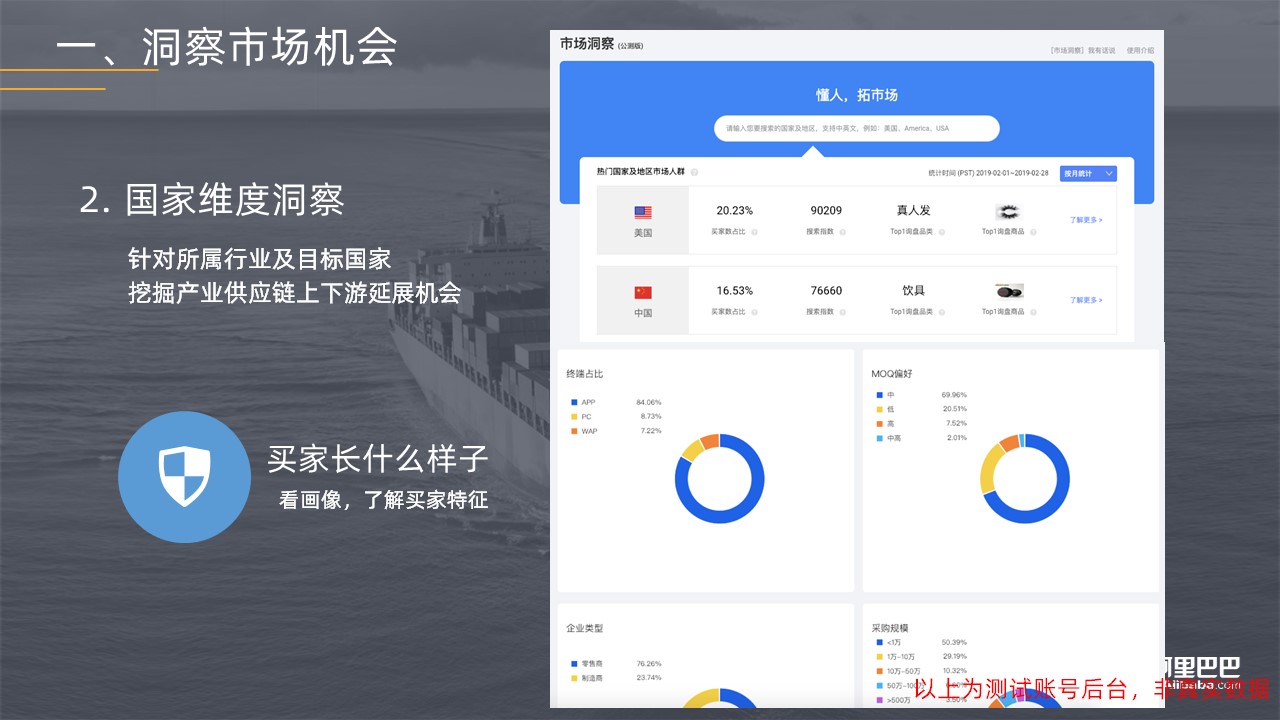Click the slide heading 一、洞察市场机会
The image size is (1280, 720).
(x=227, y=47)
